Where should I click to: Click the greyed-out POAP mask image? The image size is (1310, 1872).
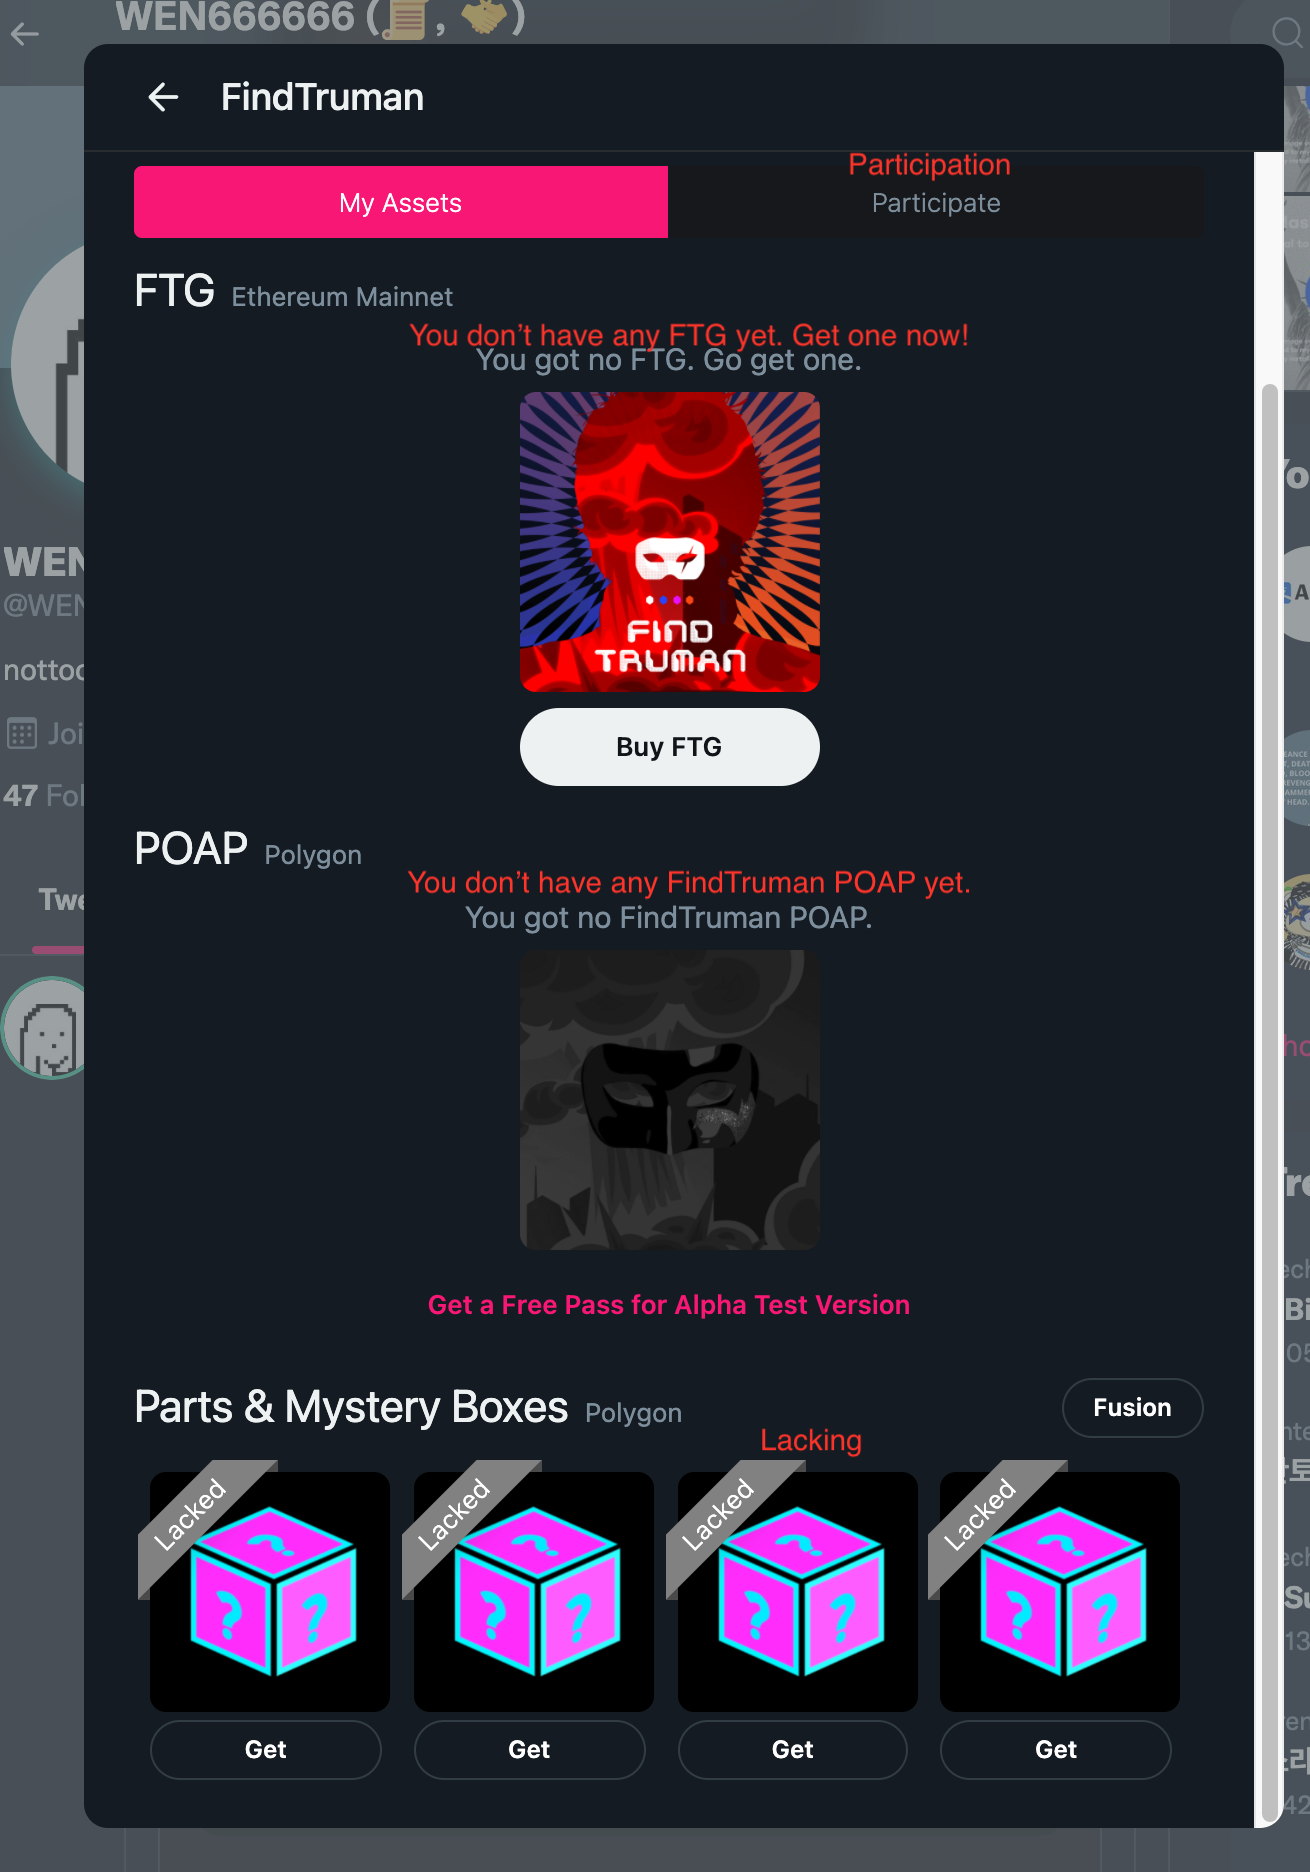[670, 1100]
